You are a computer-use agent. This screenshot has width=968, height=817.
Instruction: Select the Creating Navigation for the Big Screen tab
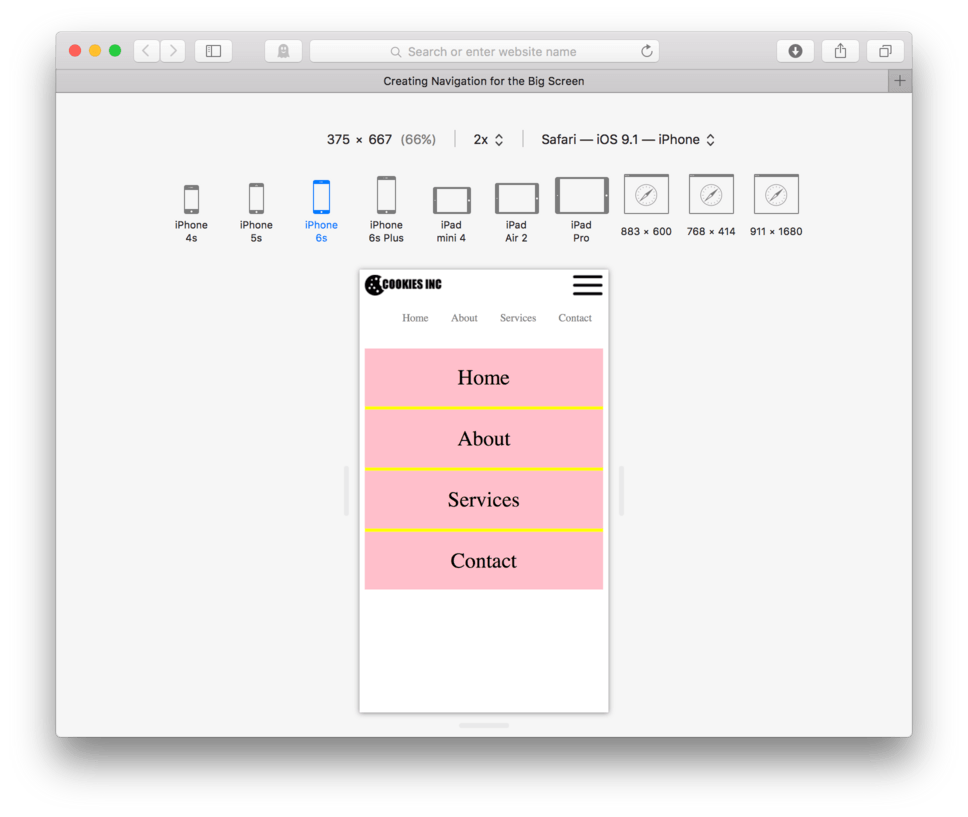point(483,81)
